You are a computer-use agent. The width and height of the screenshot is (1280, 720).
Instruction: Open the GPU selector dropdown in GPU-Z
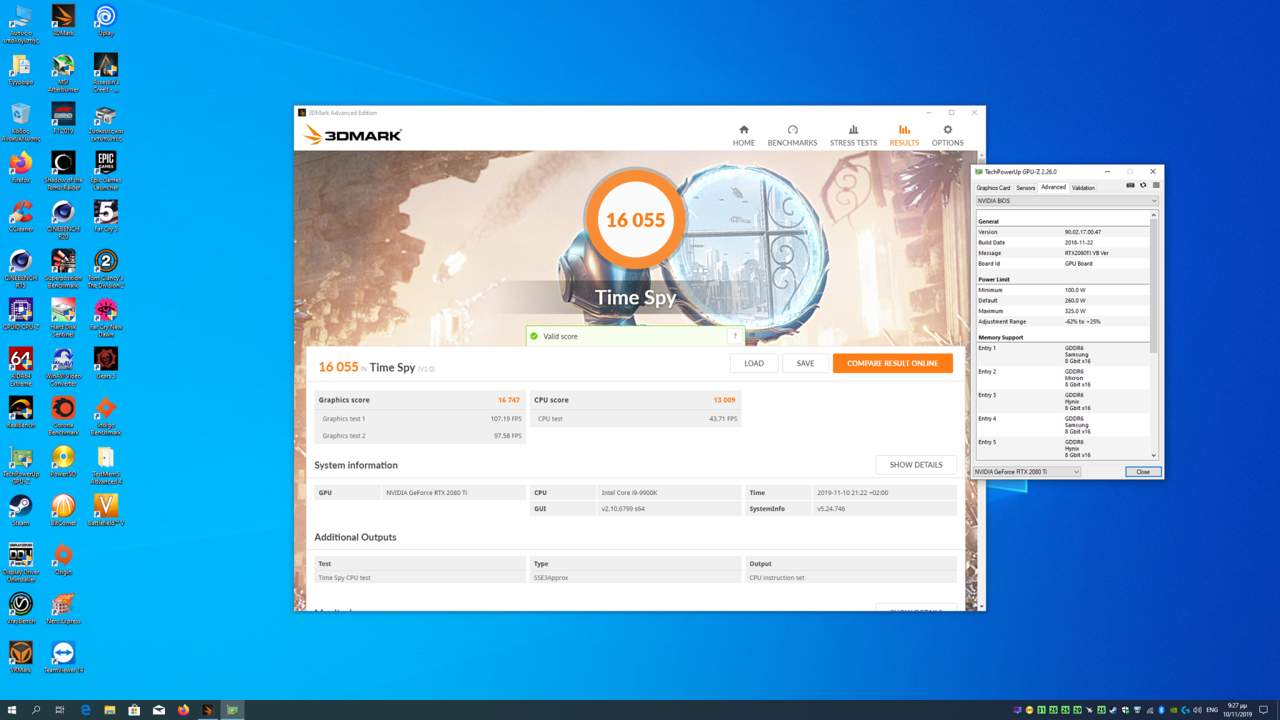pos(1026,472)
